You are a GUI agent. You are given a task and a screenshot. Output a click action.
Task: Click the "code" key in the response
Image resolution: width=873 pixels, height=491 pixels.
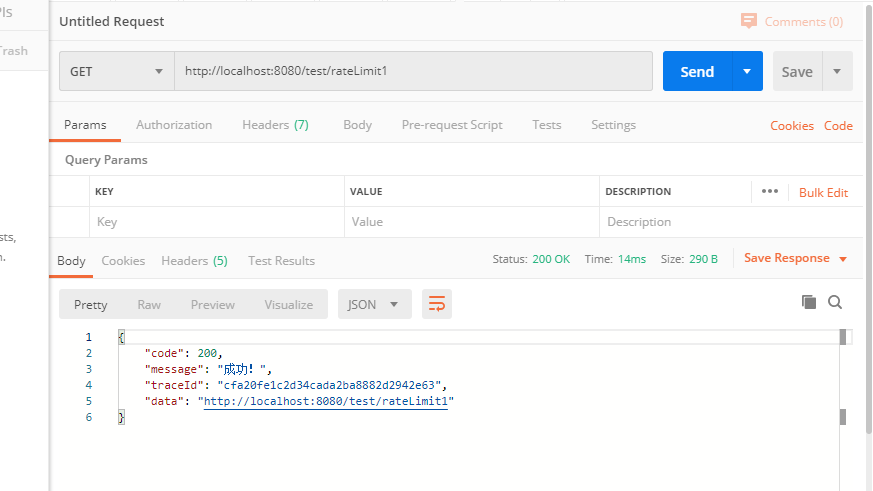[164, 353]
